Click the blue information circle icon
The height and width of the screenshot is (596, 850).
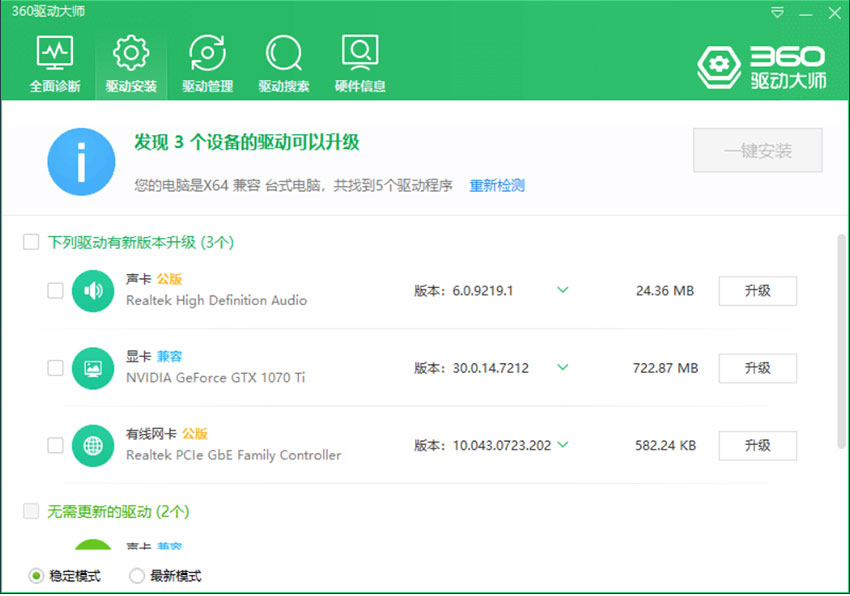pyautogui.click(x=81, y=162)
